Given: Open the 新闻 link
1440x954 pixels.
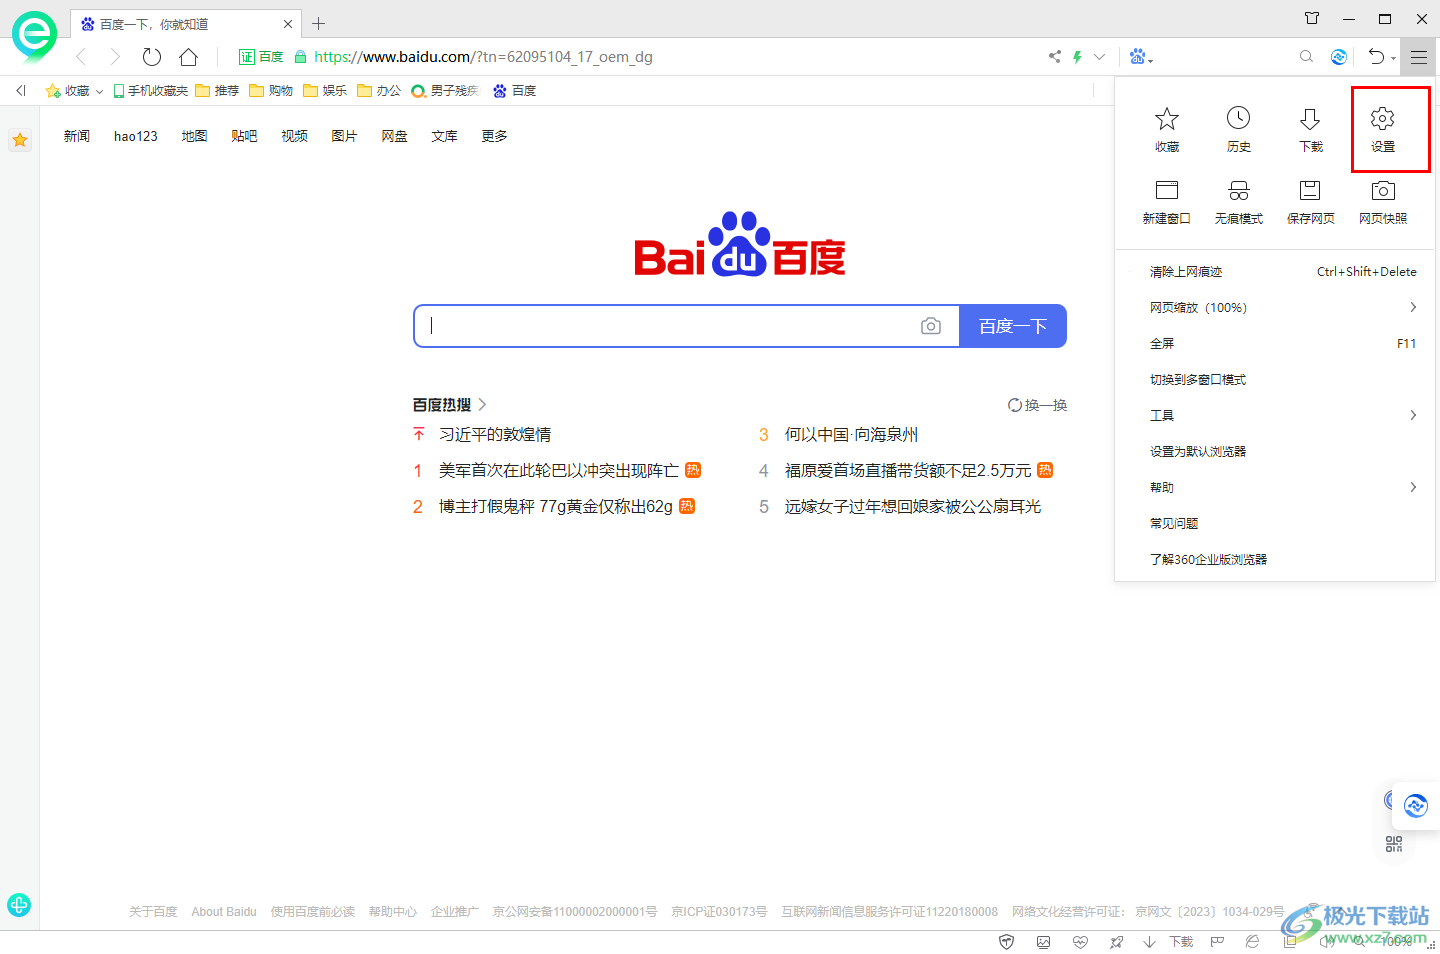Looking at the screenshot, I should (x=77, y=136).
